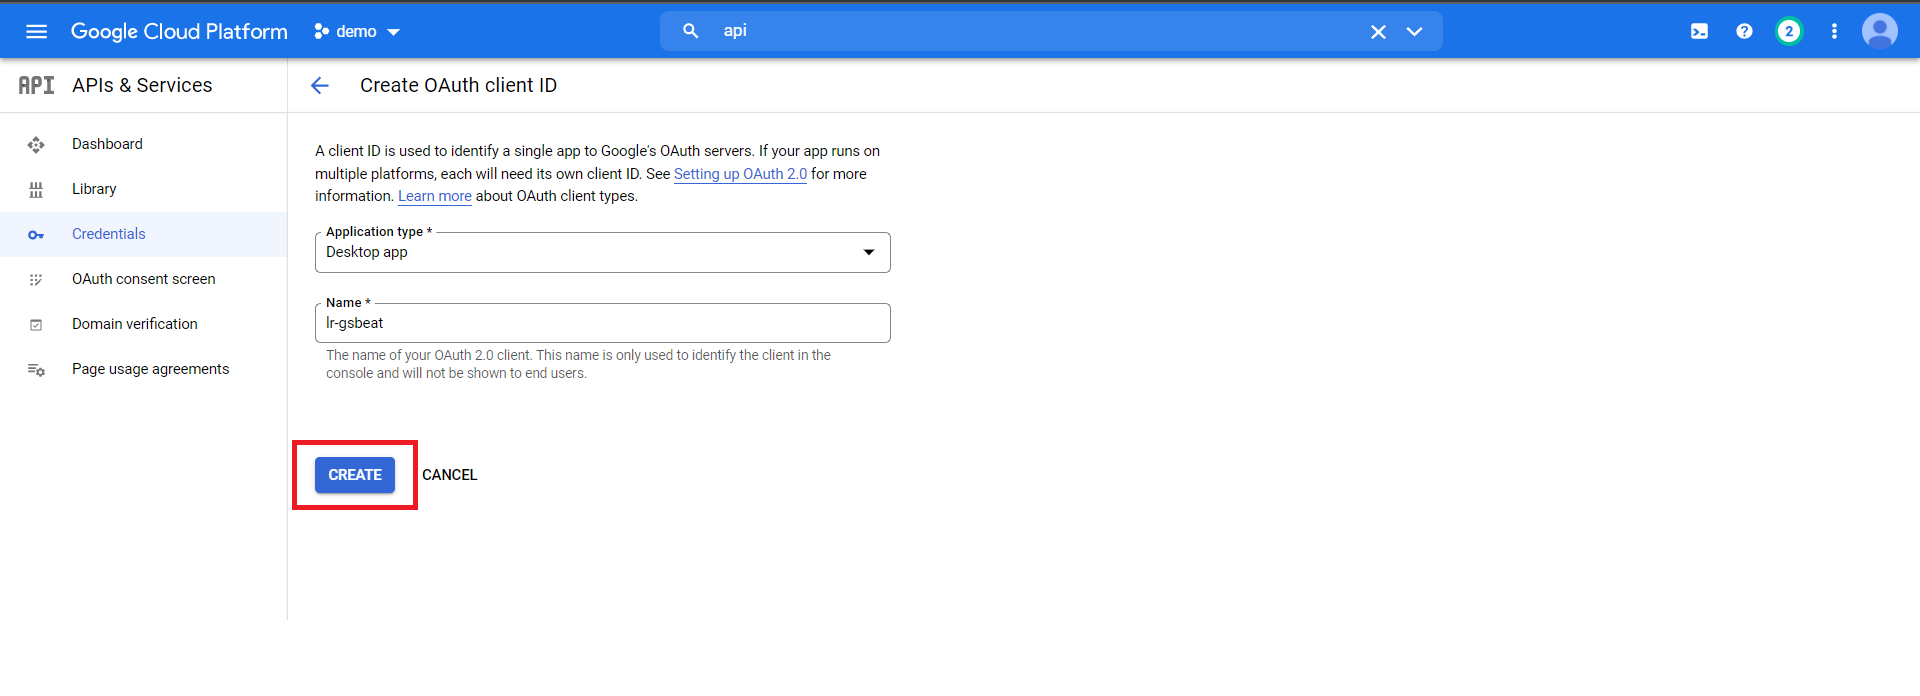Expand the search options chevron
Image resolution: width=1920 pixels, height=696 pixels.
coord(1414,32)
